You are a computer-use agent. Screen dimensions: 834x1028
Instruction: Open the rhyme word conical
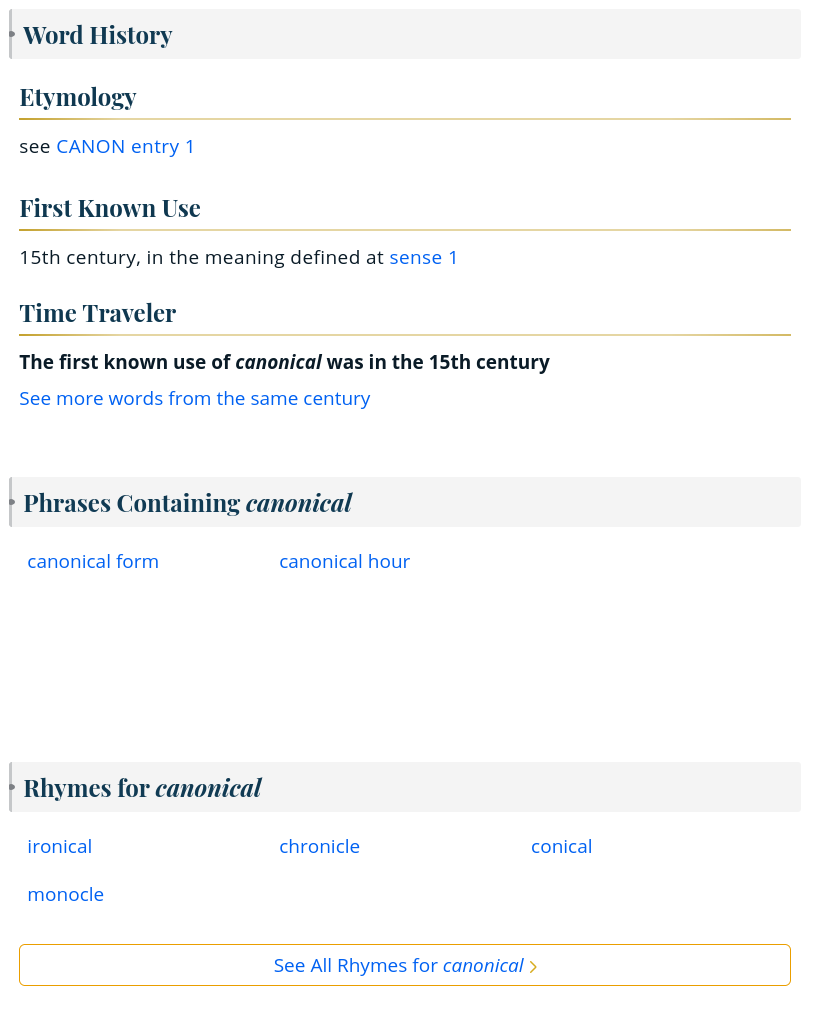coord(562,847)
